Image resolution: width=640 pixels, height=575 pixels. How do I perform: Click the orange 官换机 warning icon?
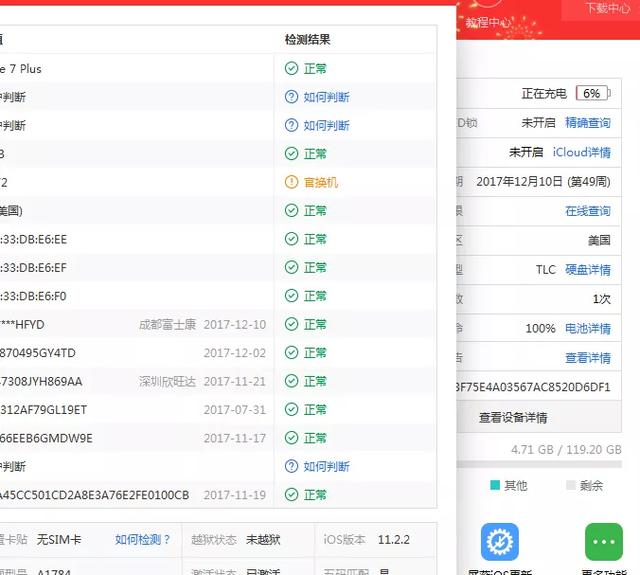(x=291, y=182)
